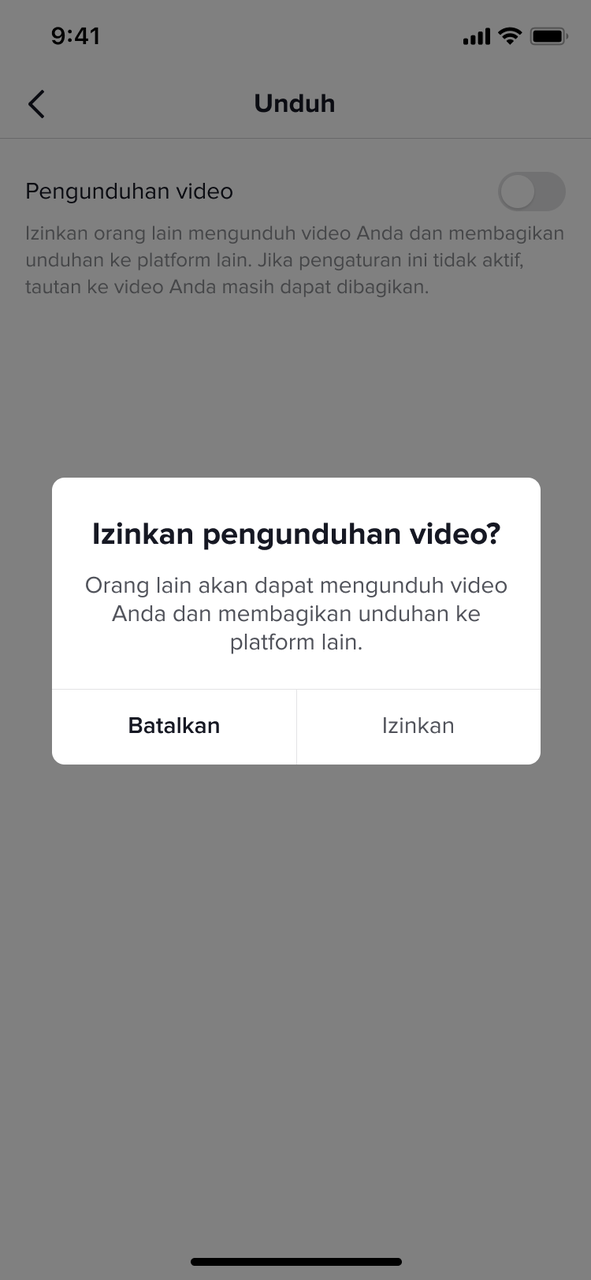Viewport: 591px width, 1280px height.
Task: Tap the line 'Orang lain akan dapat mengunduh video'
Action: pyautogui.click(x=296, y=585)
